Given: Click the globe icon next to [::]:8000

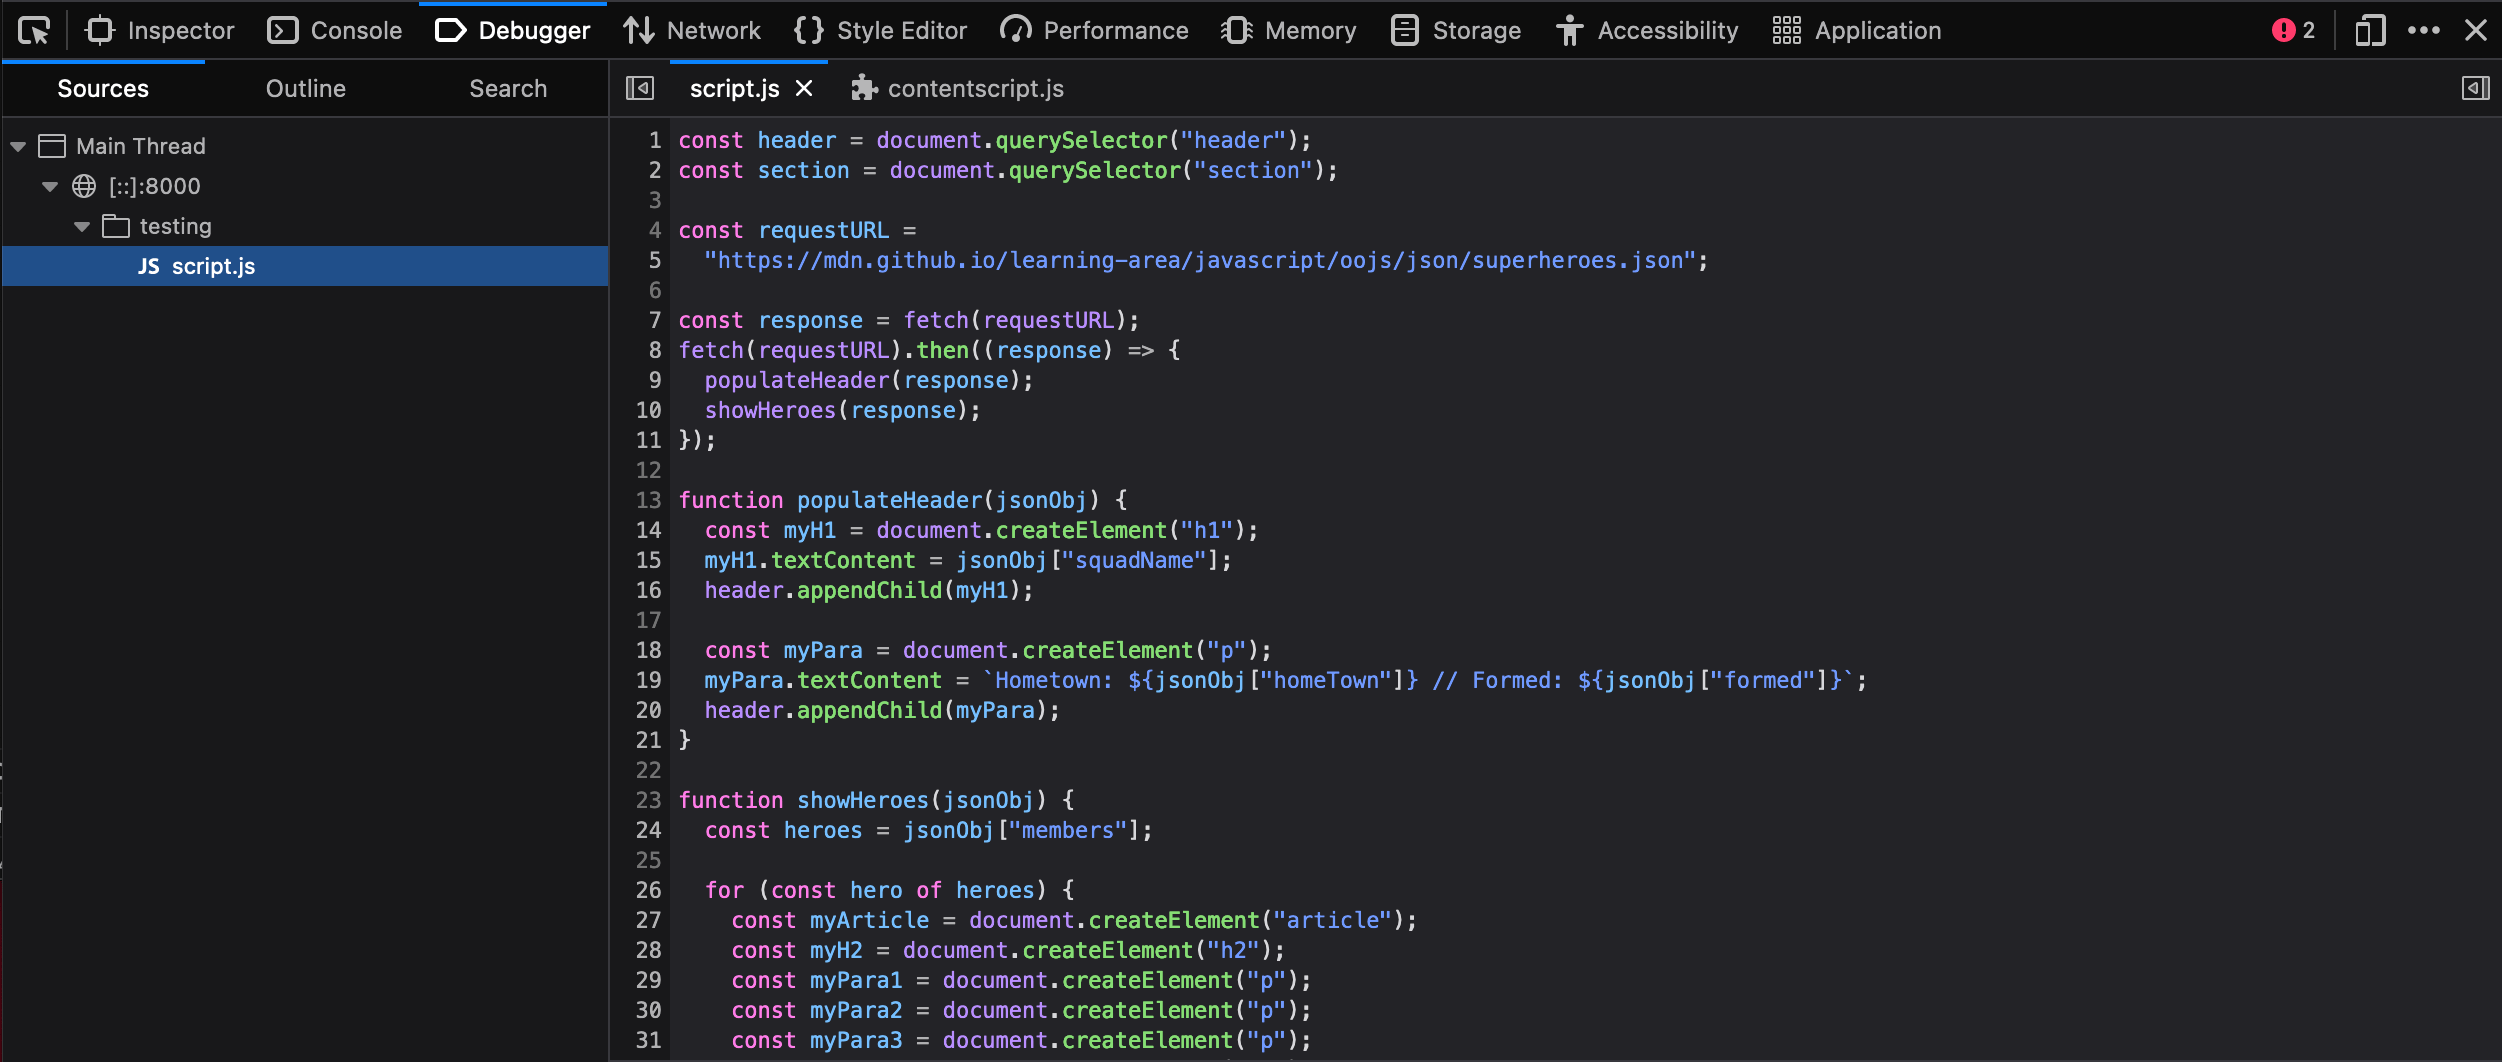Looking at the screenshot, I should 85,186.
